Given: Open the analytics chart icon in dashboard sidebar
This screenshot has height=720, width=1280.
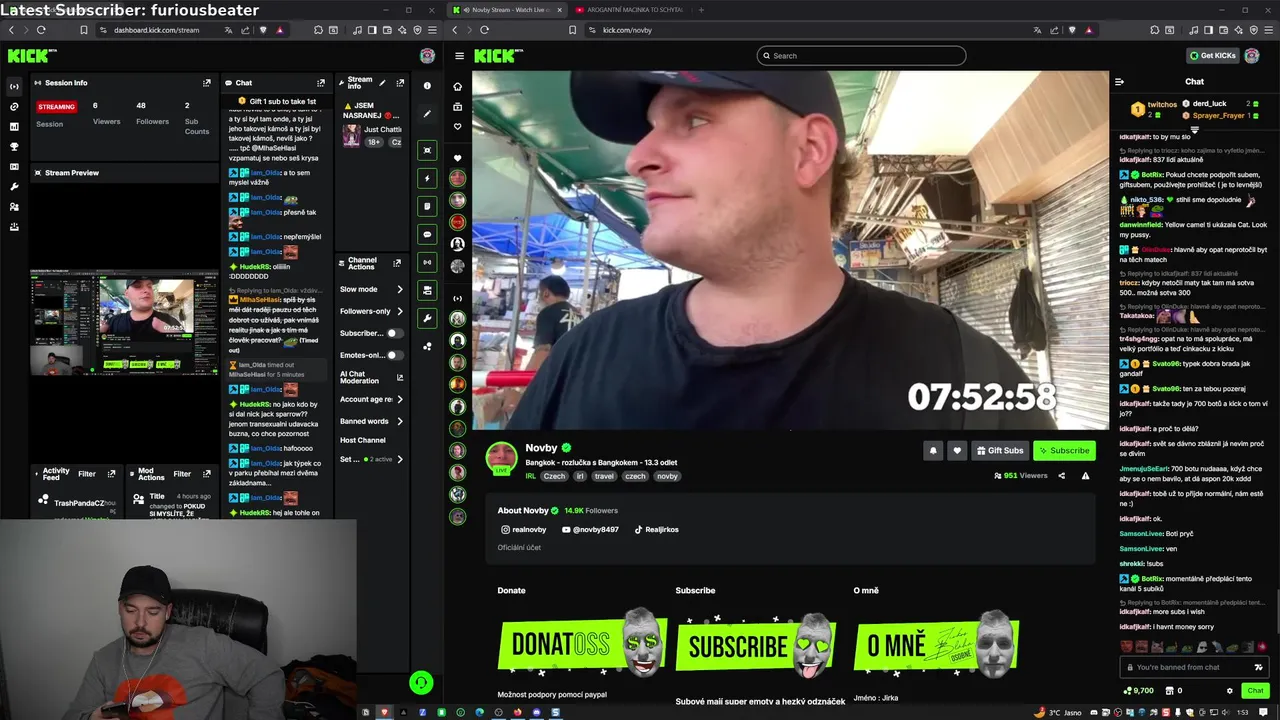Looking at the screenshot, I should click(x=14, y=127).
